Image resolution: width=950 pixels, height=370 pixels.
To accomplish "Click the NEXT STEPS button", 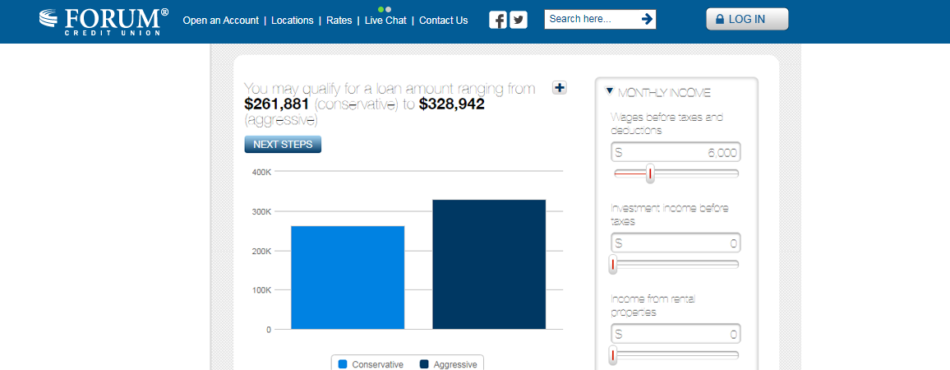I will point(283,145).
